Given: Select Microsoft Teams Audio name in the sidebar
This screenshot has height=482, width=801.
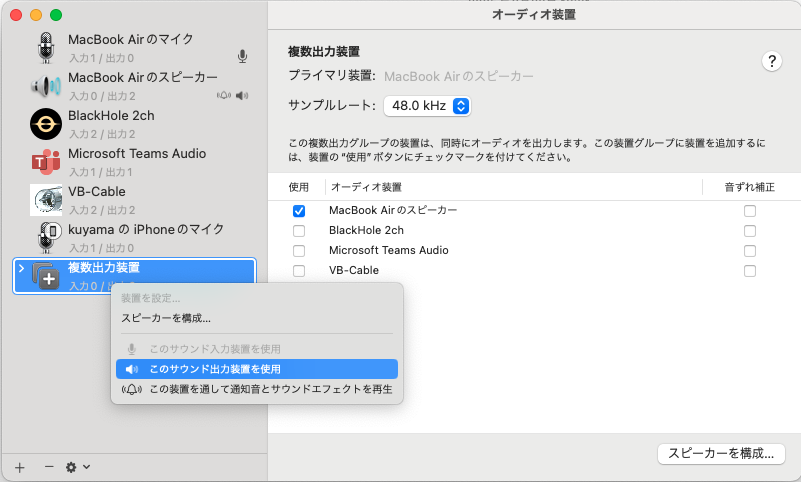Looking at the screenshot, I should [x=137, y=153].
